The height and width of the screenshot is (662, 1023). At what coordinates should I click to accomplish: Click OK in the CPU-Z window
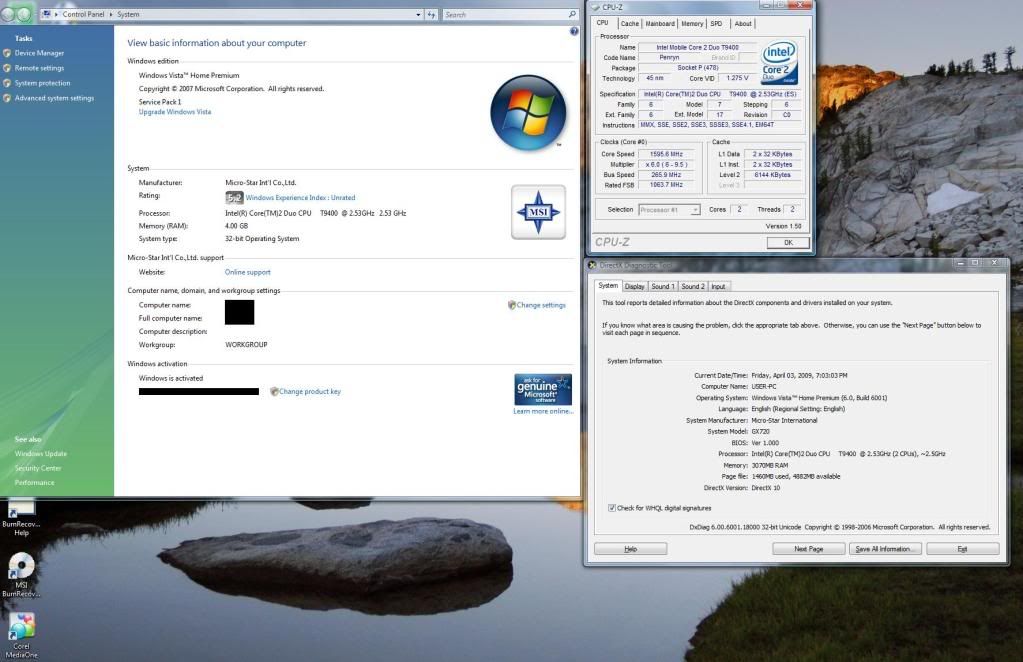click(788, 243)
